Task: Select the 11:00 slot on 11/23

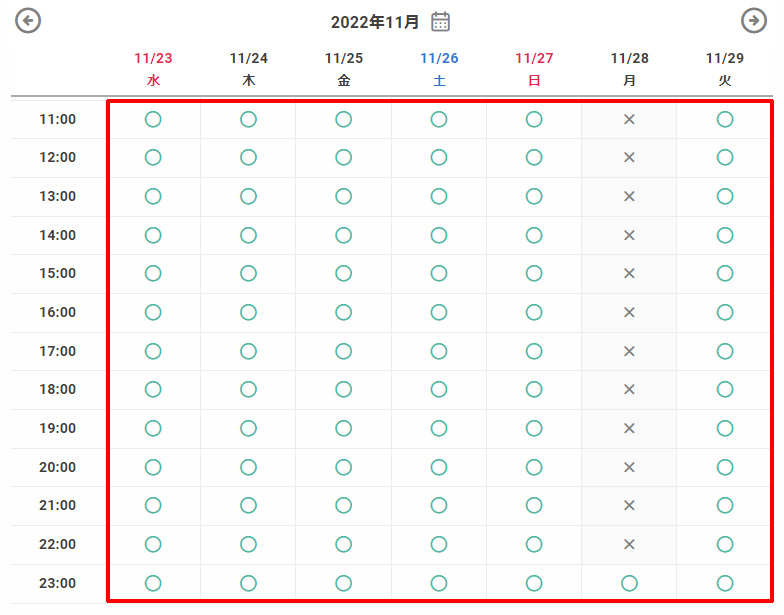Action: pos(153,120)
